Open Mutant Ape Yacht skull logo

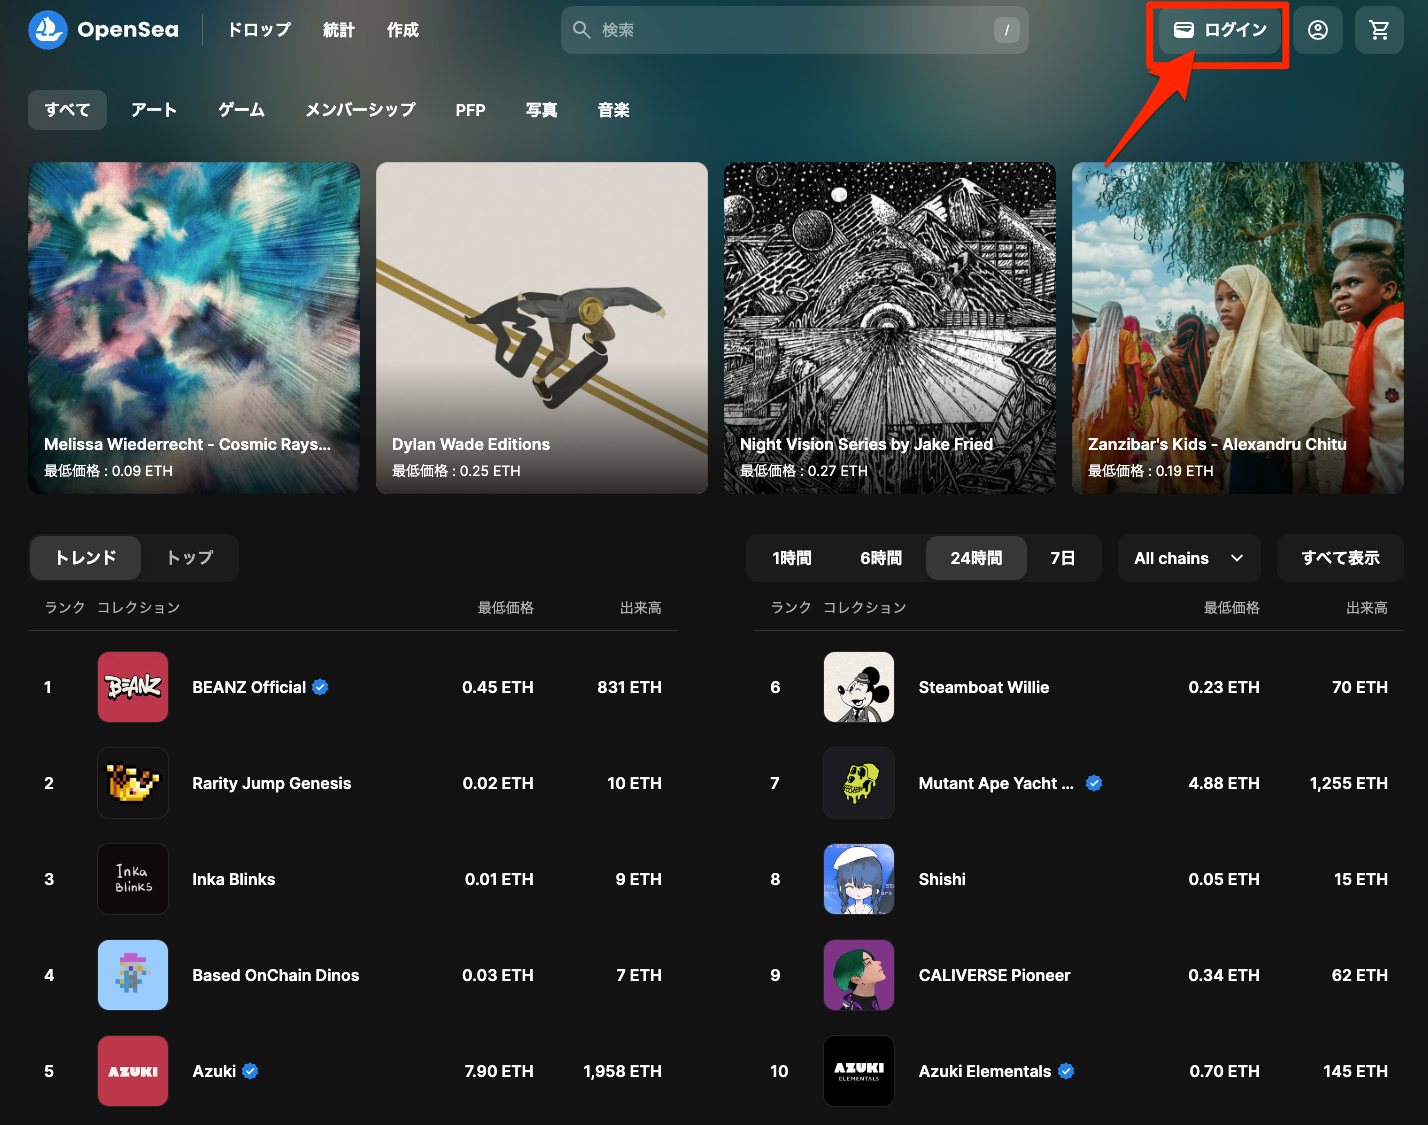click(859, 783)
